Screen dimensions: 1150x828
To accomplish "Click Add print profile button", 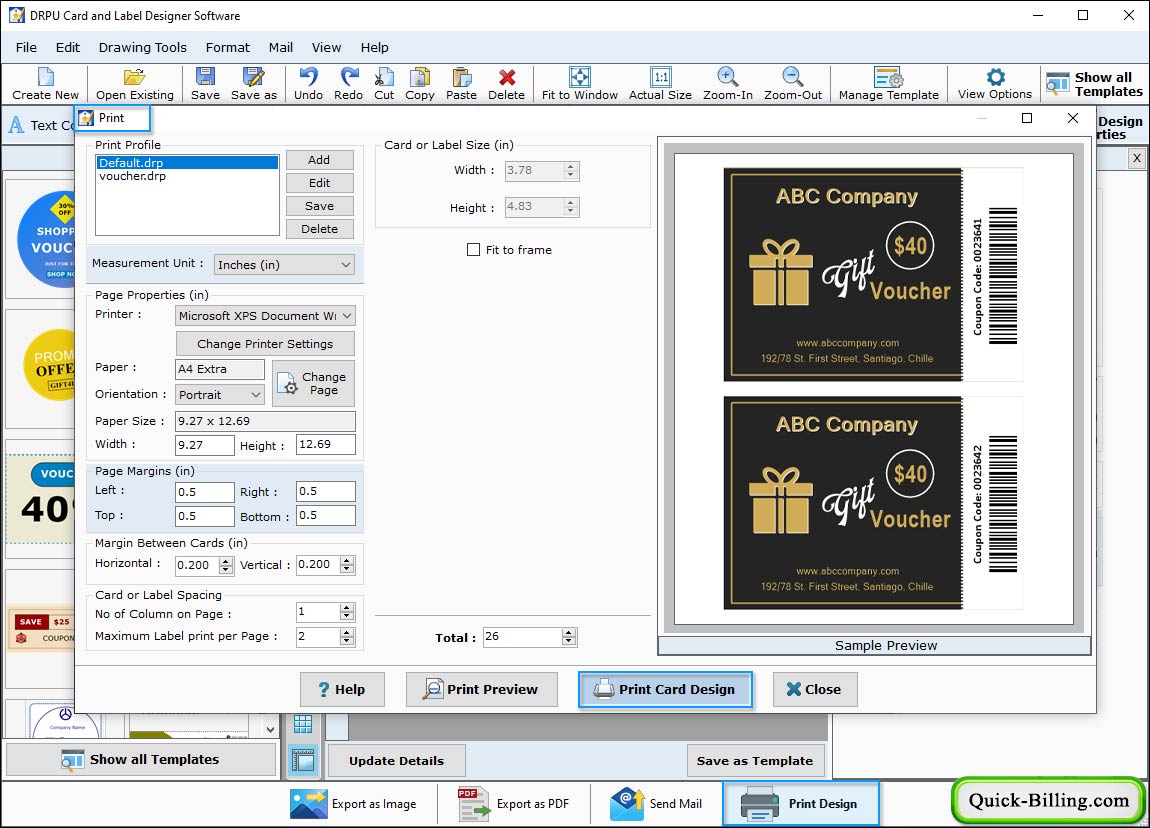I will 319,160.
